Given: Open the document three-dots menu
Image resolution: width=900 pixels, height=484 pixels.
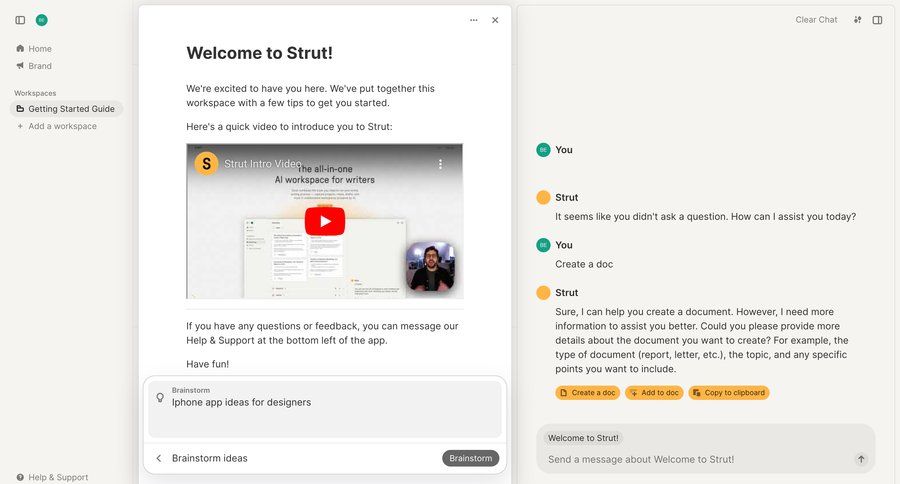Looking at the screenshot, I should click(x=474, y=20).
